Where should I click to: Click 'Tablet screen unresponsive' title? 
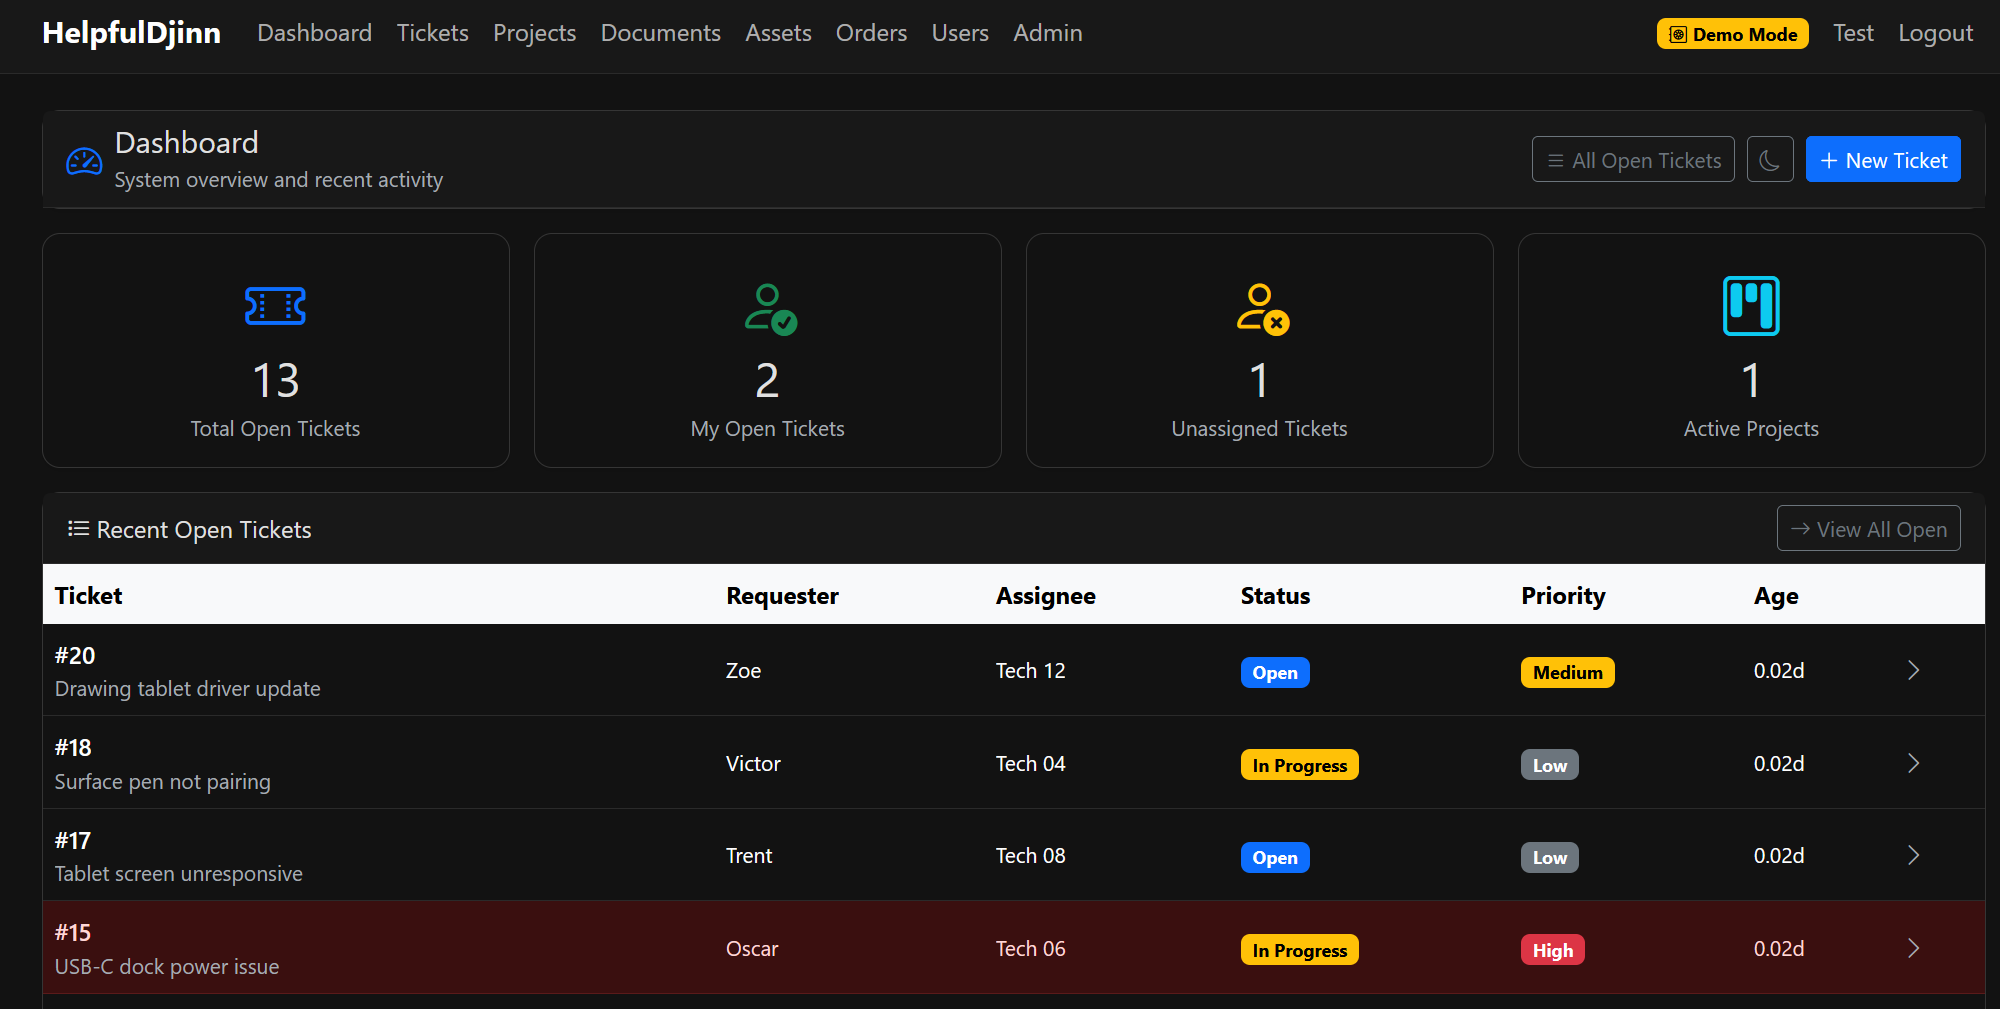tap(178, 874)
